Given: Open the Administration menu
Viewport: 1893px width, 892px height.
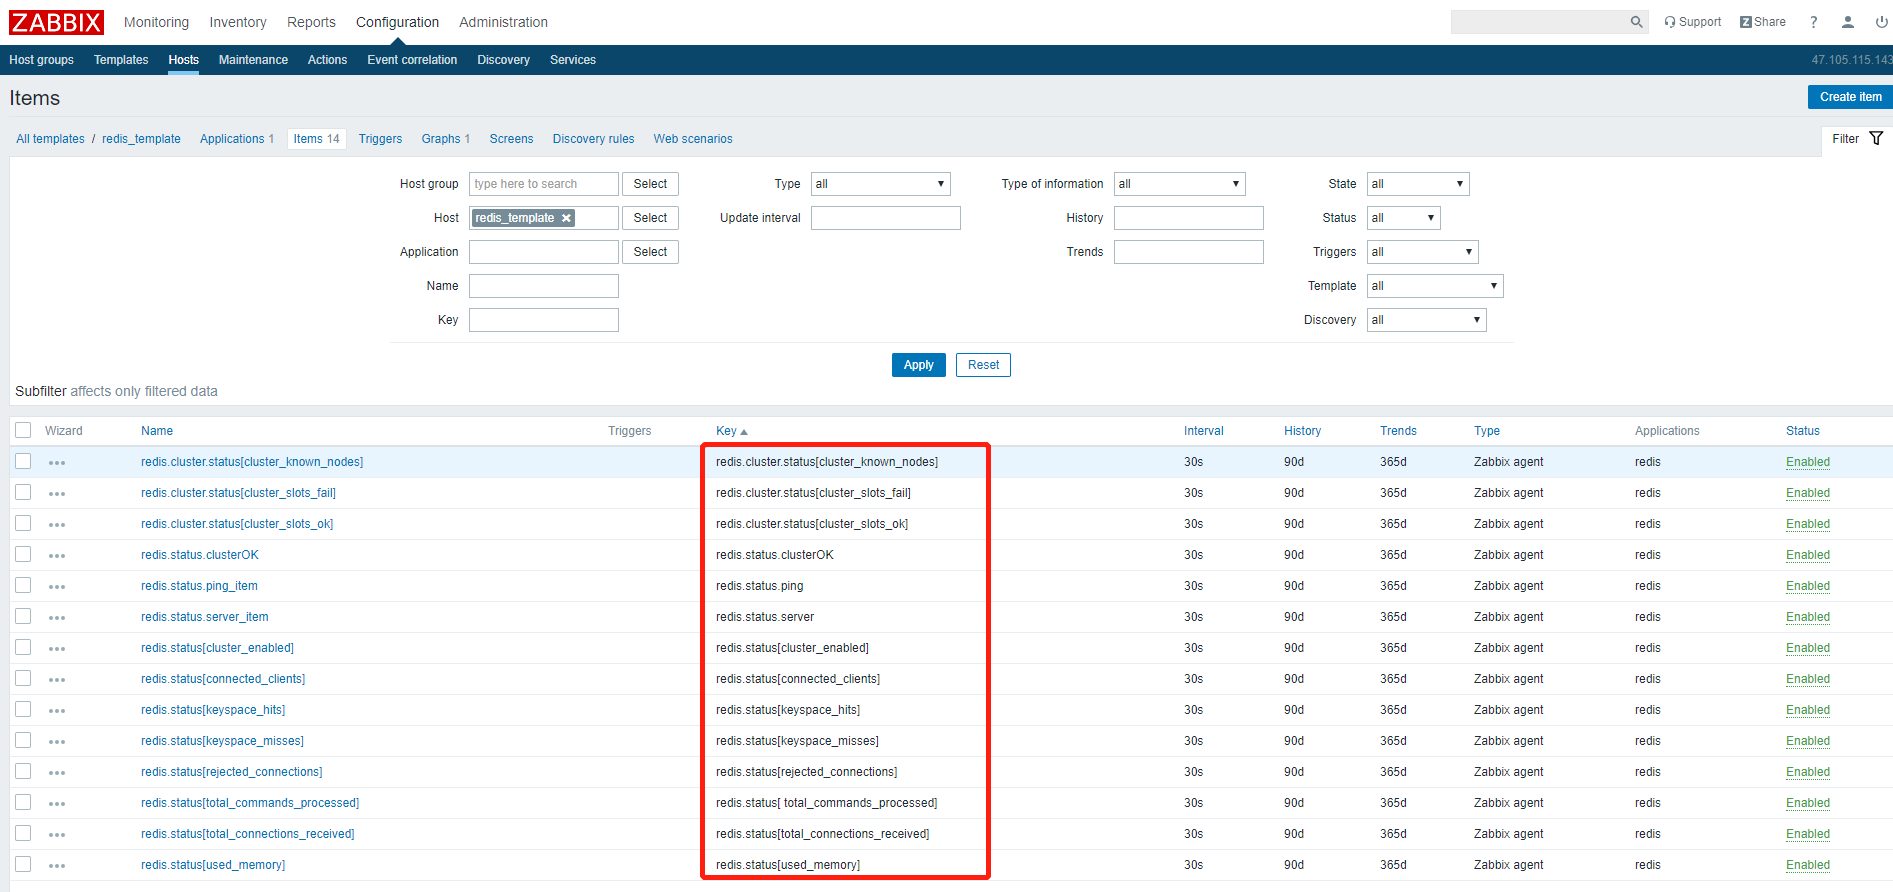Looking at the screenshot, I should click(503, 22).
